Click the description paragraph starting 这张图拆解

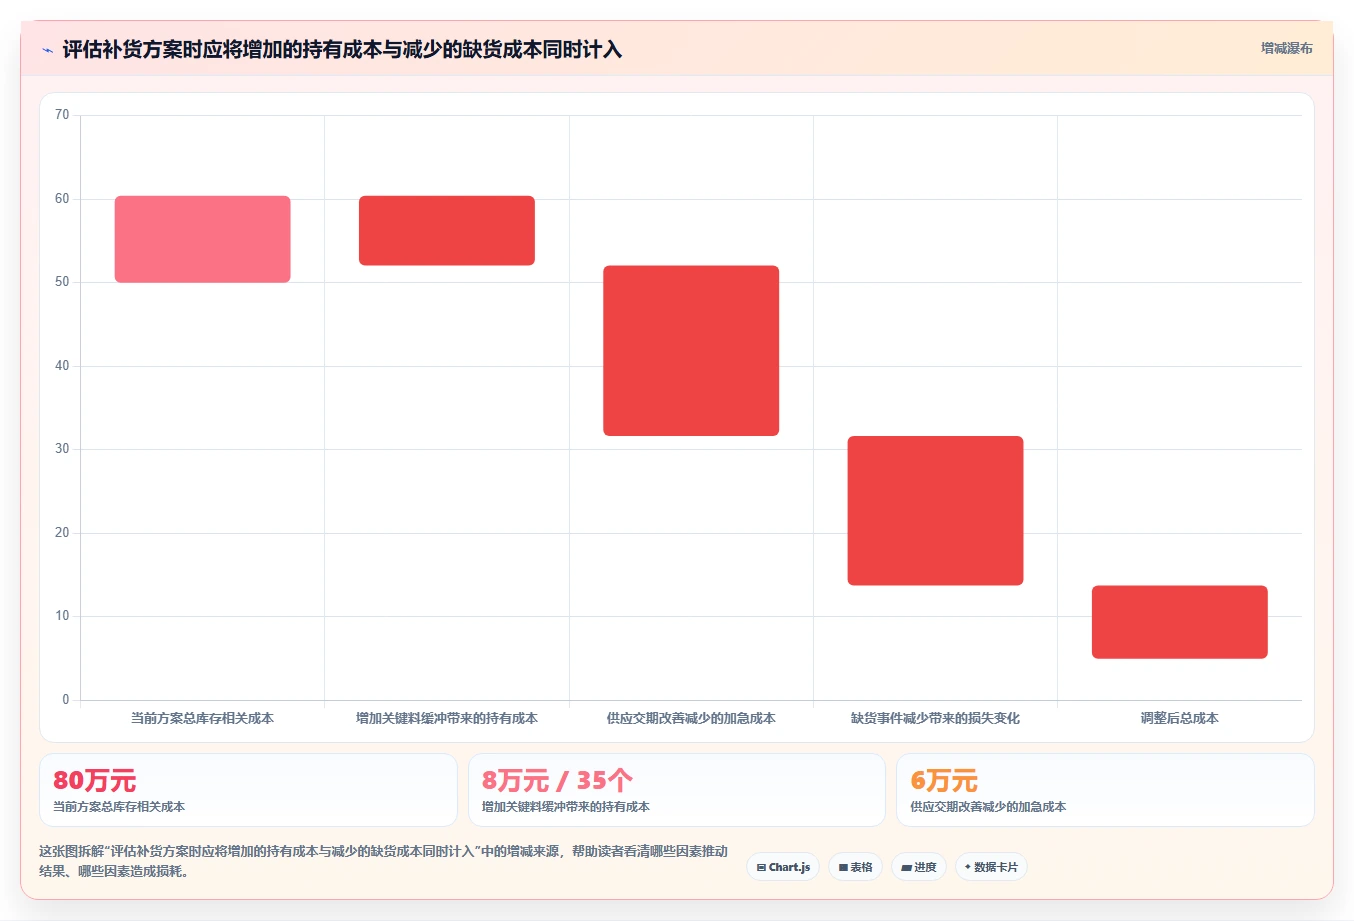[x=384, y=861]
